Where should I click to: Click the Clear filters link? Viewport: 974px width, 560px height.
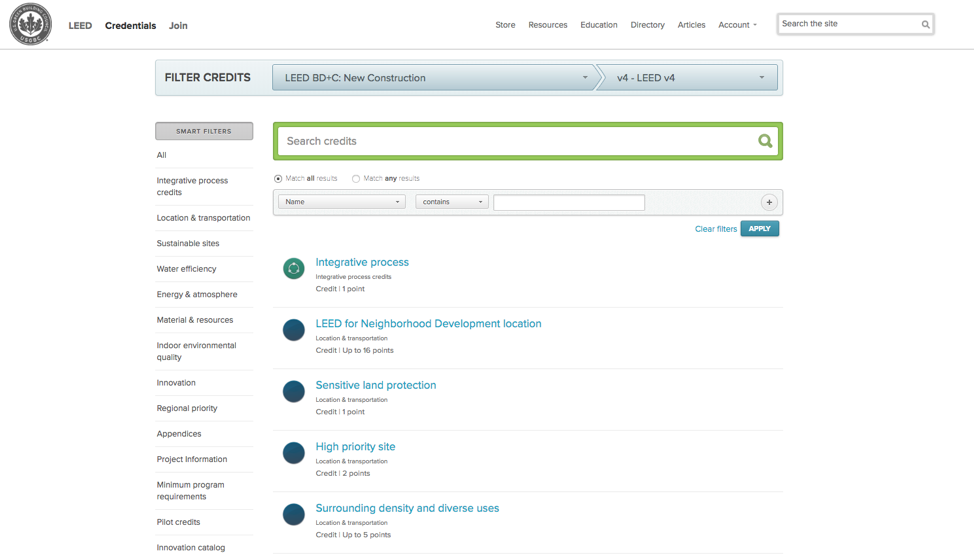coord(716,229)
